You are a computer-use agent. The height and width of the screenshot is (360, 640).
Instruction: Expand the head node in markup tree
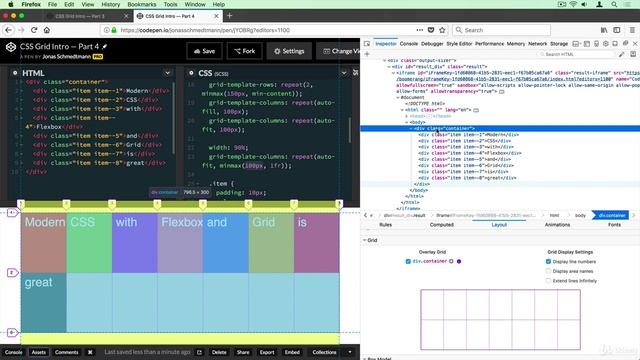(407, 116)
